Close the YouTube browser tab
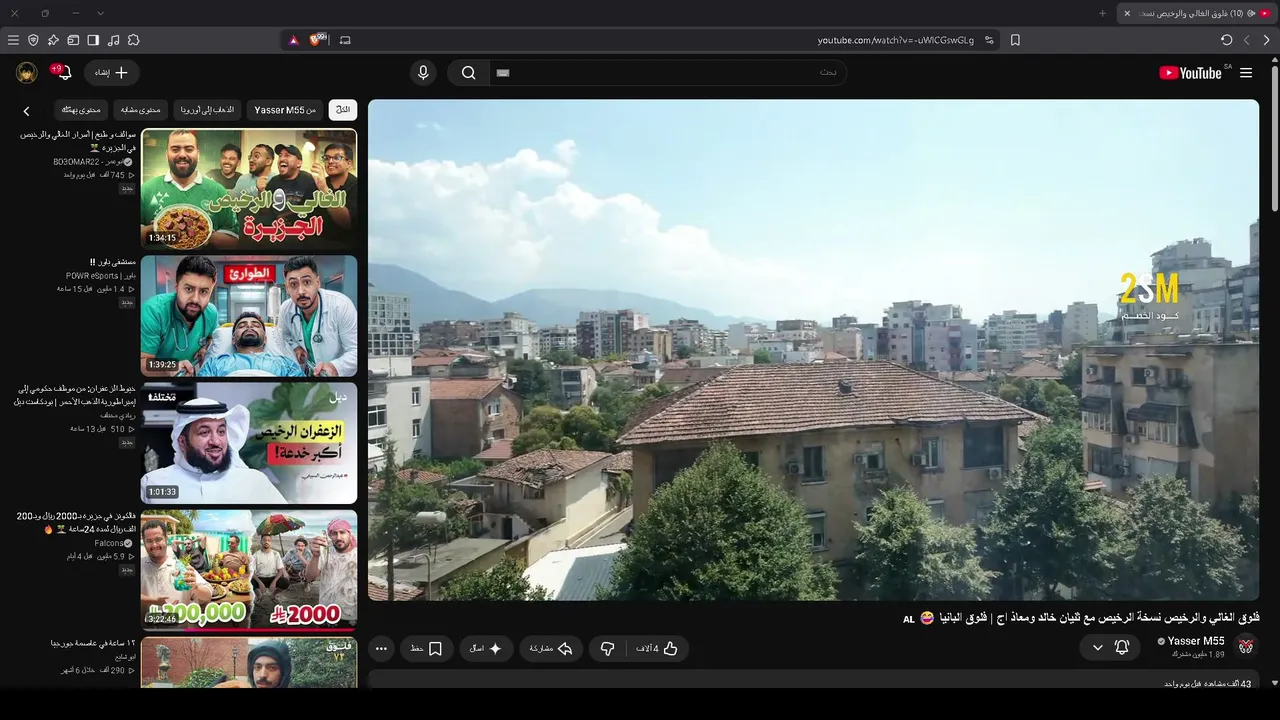This screenshot has height=720, width=1280. pyautogui.click(x=1127, y=13)
